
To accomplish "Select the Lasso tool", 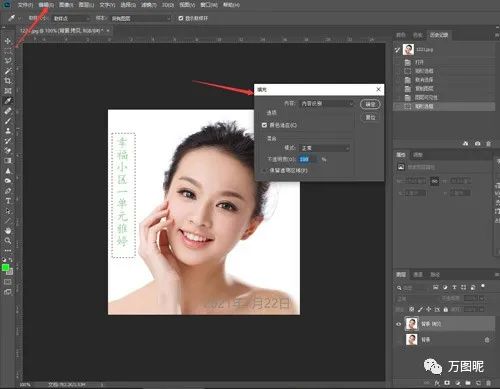I will (x=8, y=61).
